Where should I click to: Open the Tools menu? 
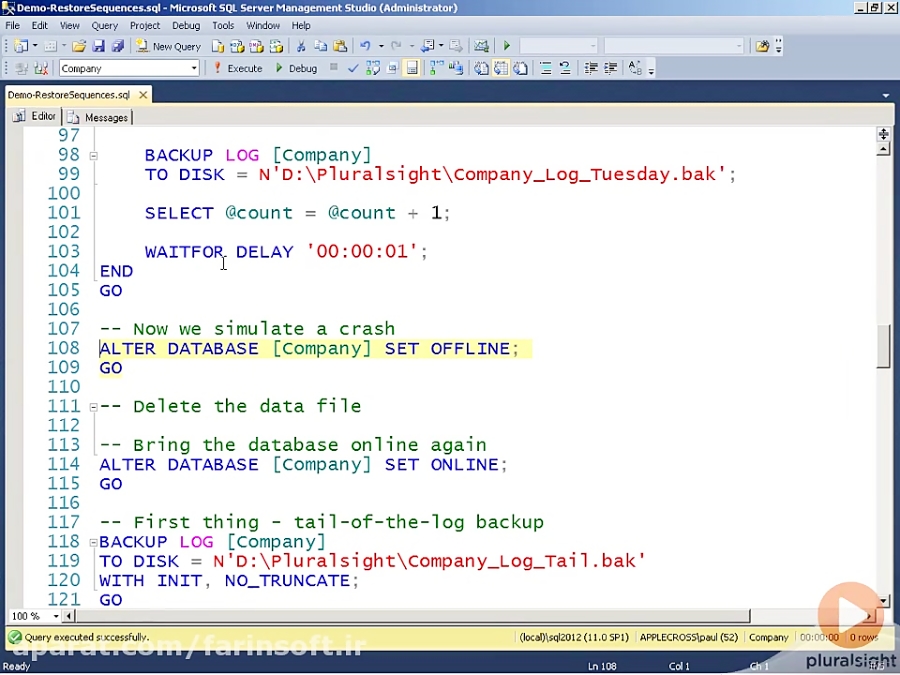tap(222, 25)
